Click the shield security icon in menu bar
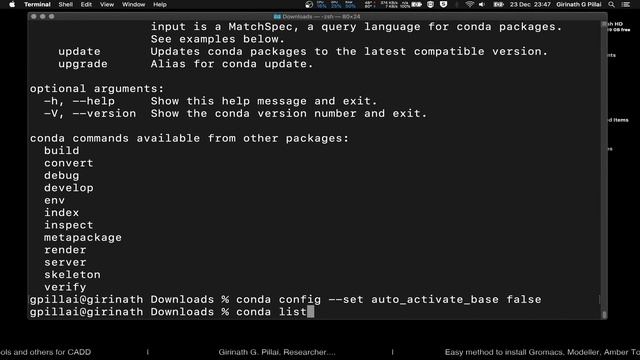Viewport: 640px width, 360px height. point(430,4)
